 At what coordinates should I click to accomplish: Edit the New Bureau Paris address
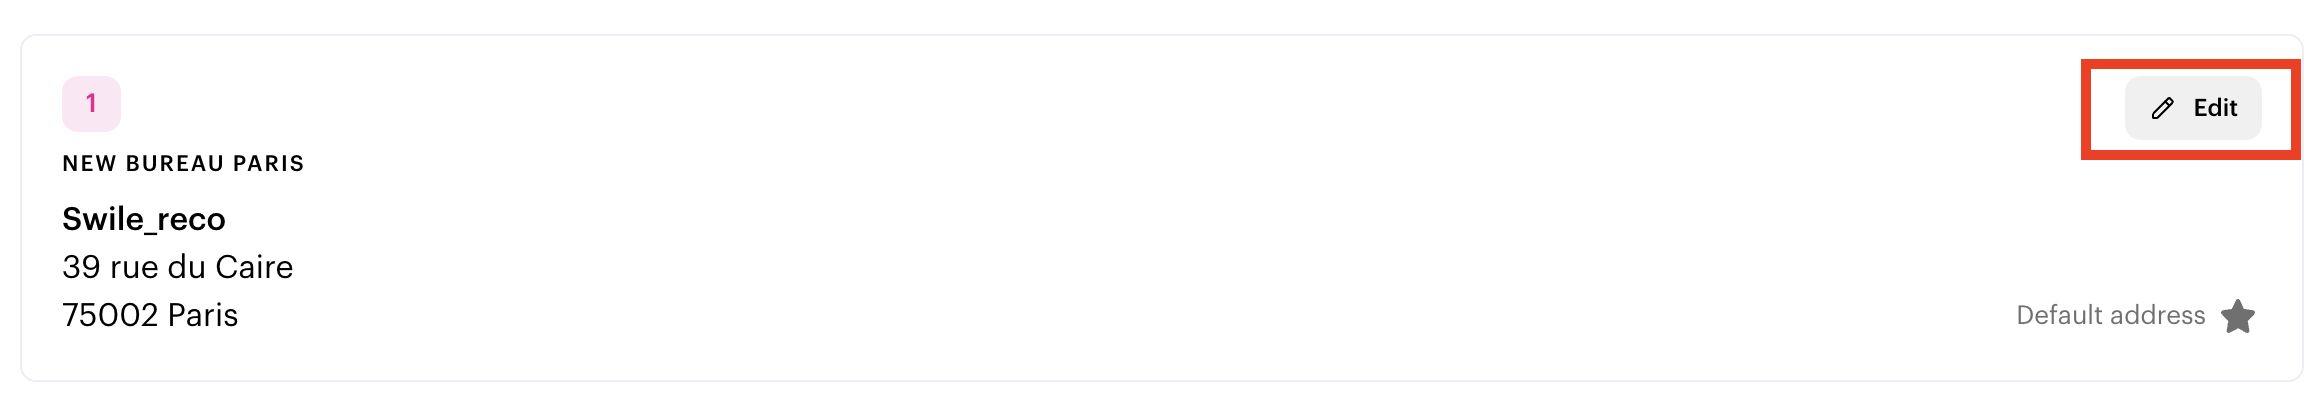2193,108
